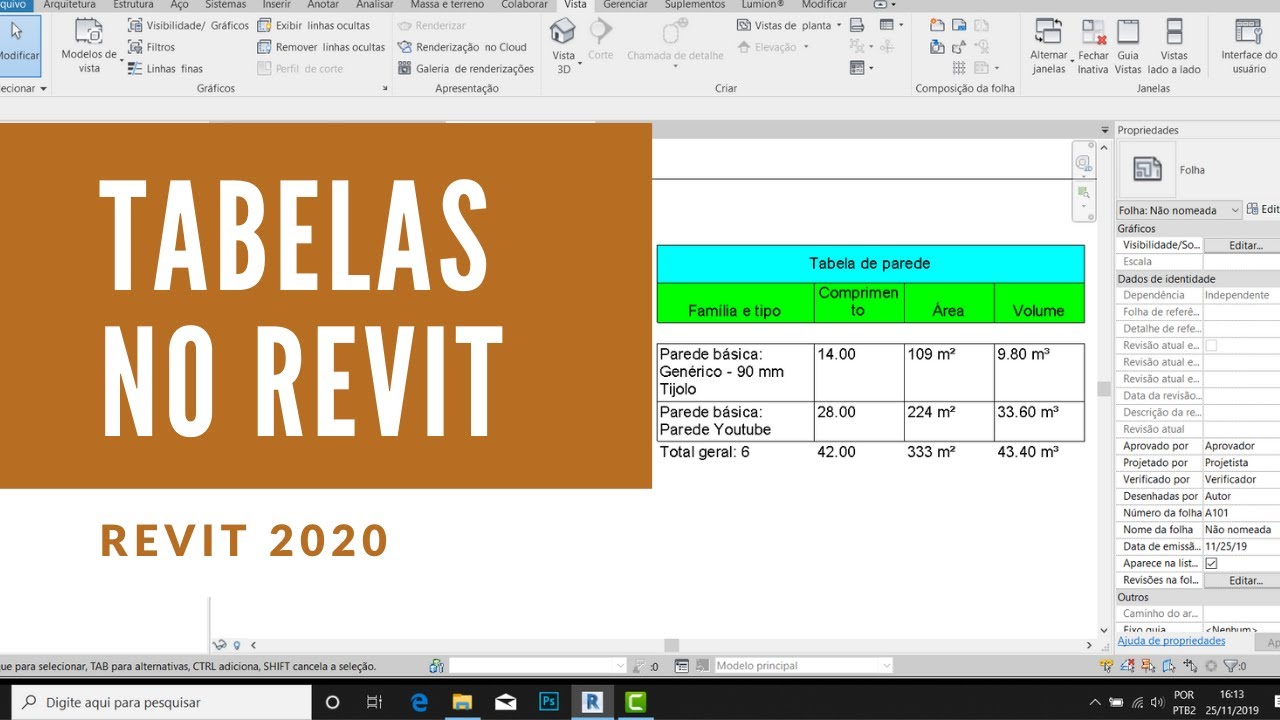Open Vistas de planta dropdown
This screenshot has width=1280, height=720.
point(790,25)
